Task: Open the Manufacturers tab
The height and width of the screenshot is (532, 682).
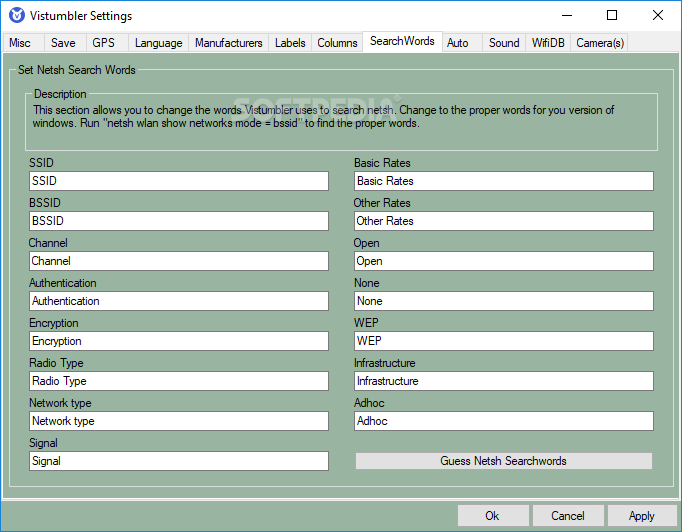Action: click(228, 43)
